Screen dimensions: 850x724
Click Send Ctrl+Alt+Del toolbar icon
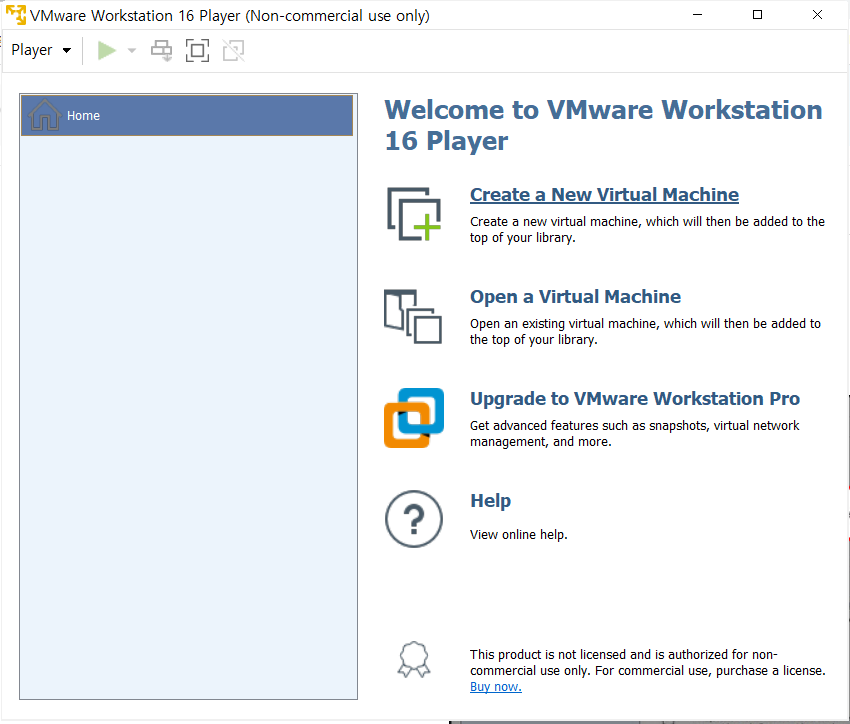[x=162, y=50]
